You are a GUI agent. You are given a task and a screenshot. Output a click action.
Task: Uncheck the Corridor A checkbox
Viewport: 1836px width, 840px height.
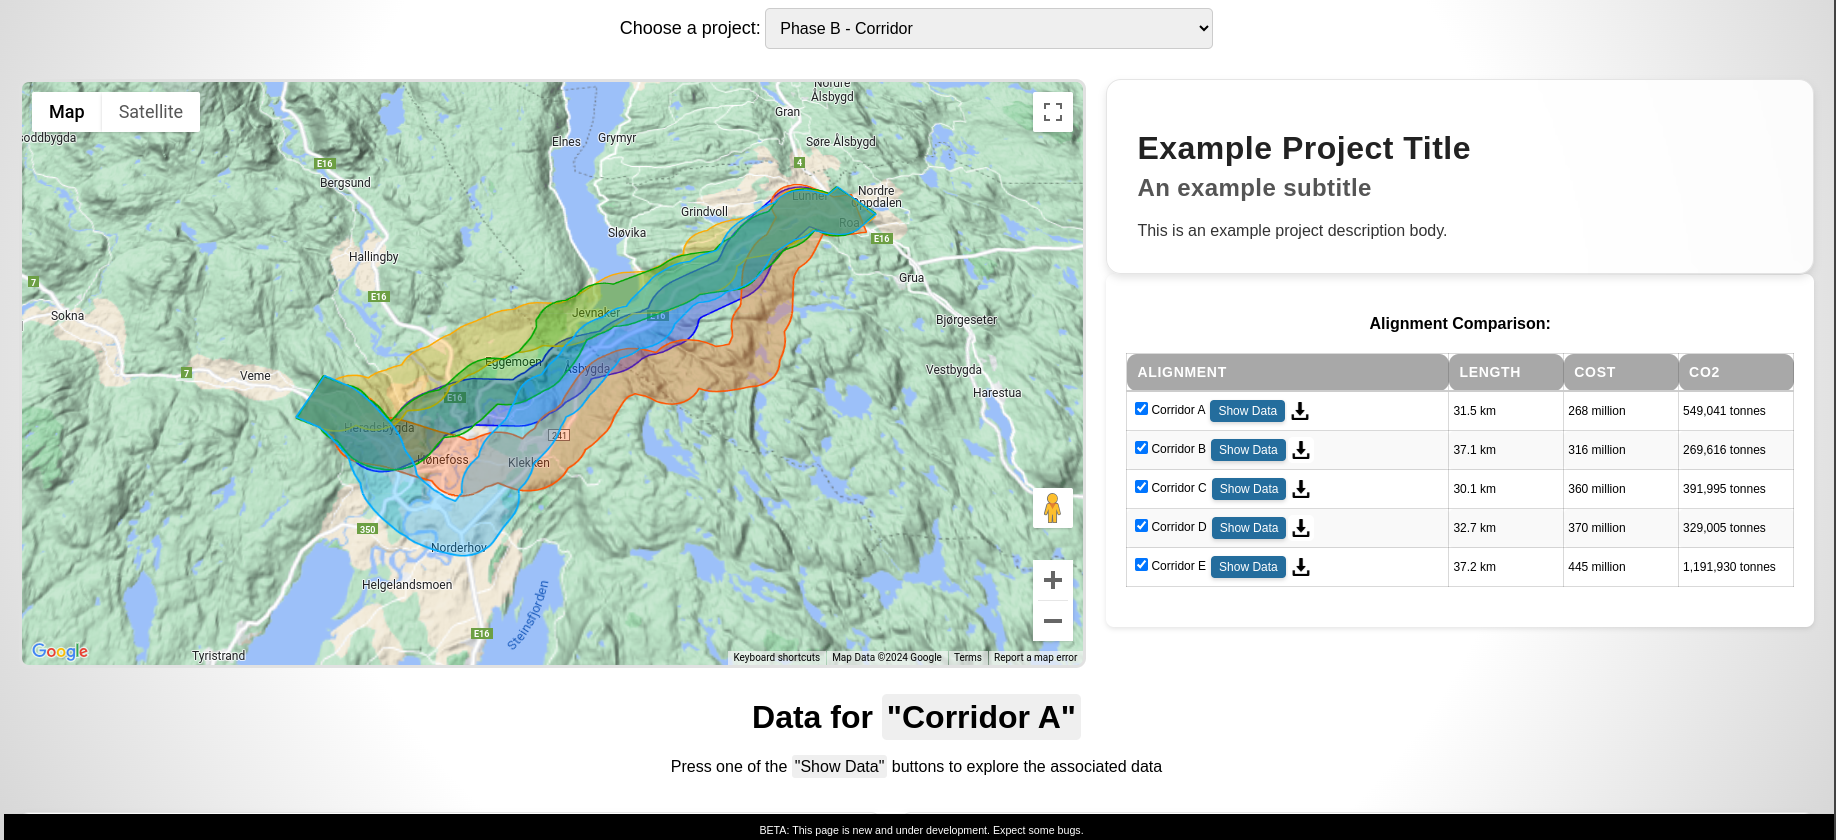pyautogui.click(x=1141, y=409)
